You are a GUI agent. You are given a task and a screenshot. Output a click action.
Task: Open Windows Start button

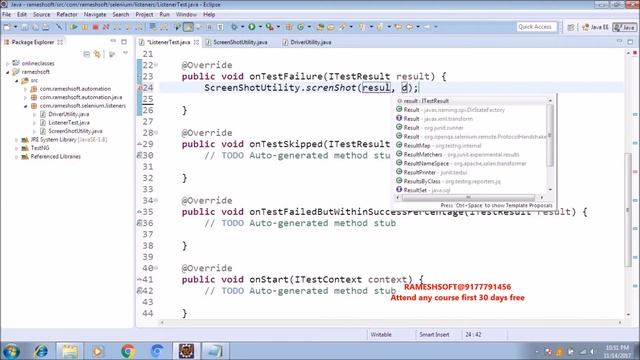click(x=11, y=351)
